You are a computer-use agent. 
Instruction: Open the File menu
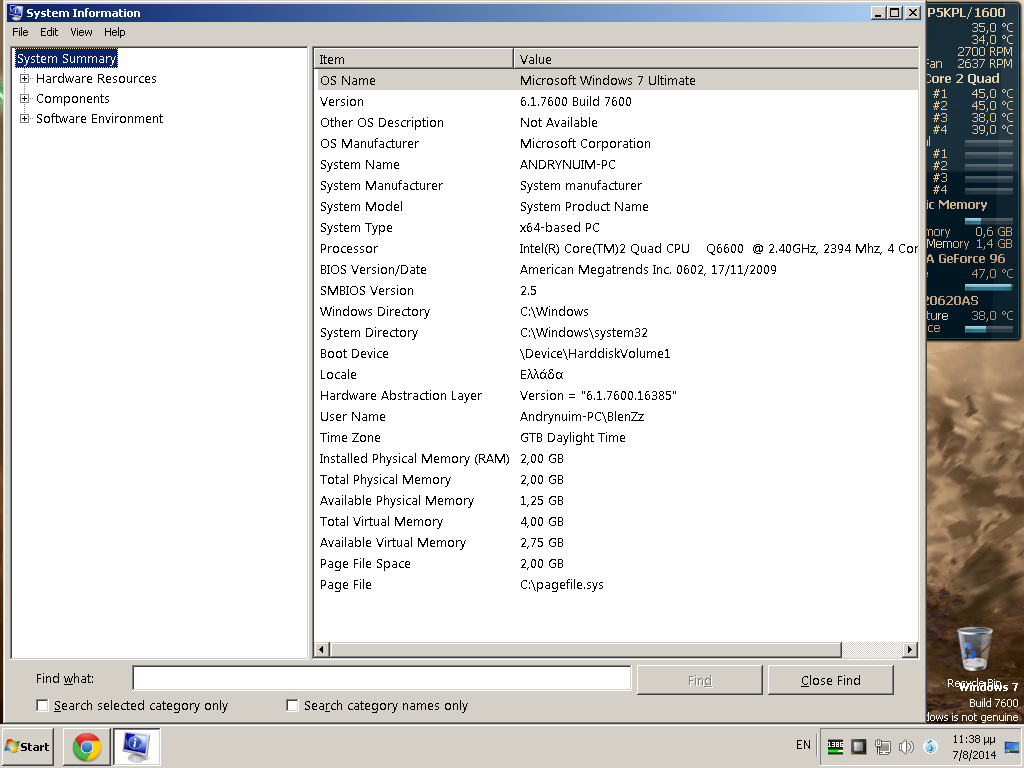[x=20, y=32]
